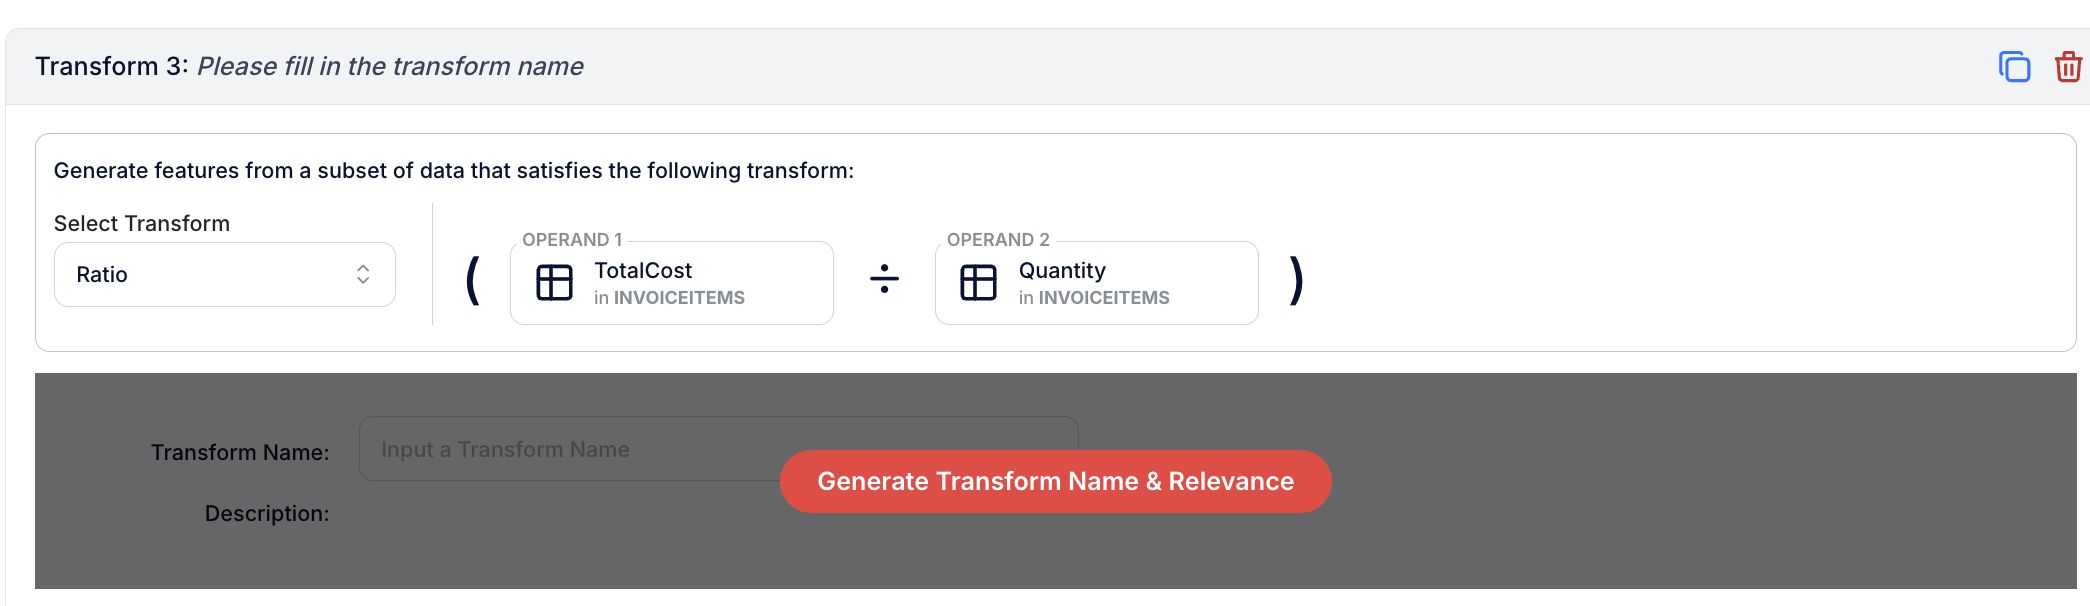Click the table icon beside TotalCost

(x=554, y=283)
